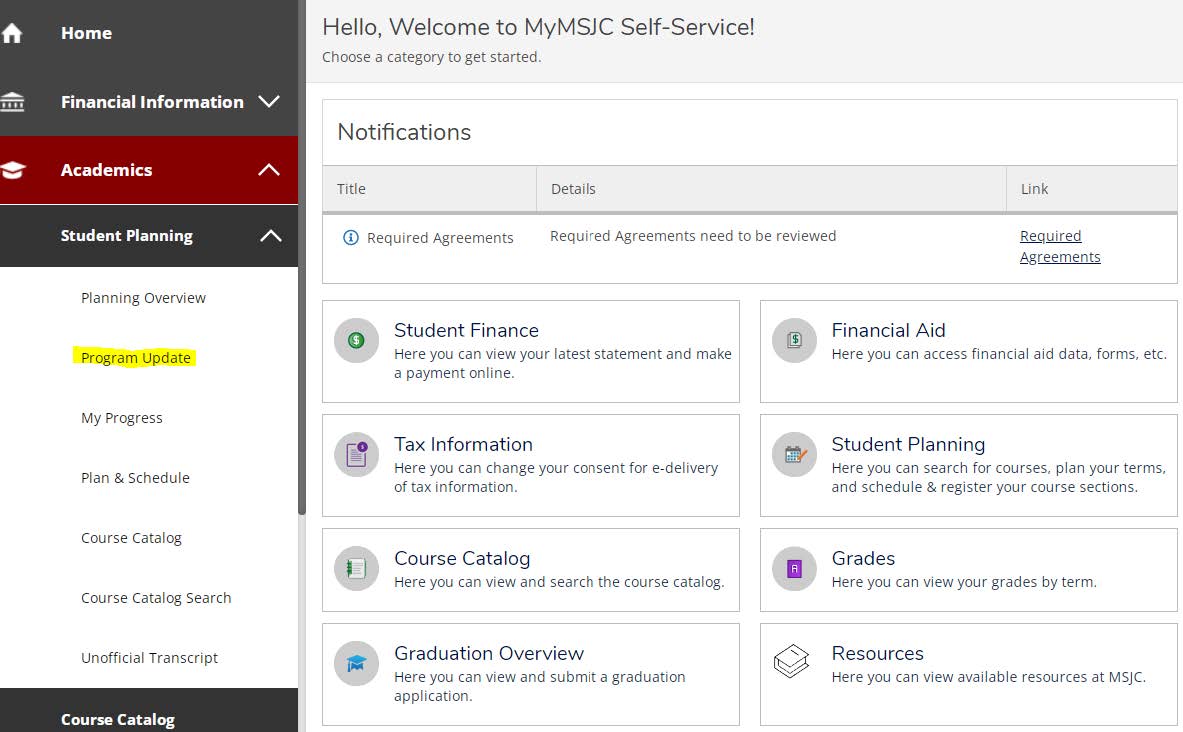The height and width of the screenshot is (732, 1183).
Task: Click the sidebar vertical scrollbar
Action: 302,400
